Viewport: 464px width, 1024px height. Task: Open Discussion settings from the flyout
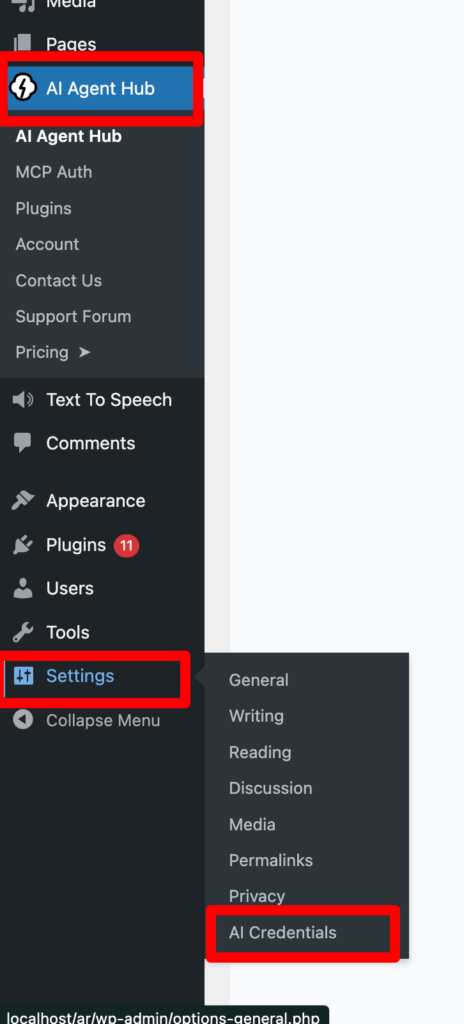[271, 788]
